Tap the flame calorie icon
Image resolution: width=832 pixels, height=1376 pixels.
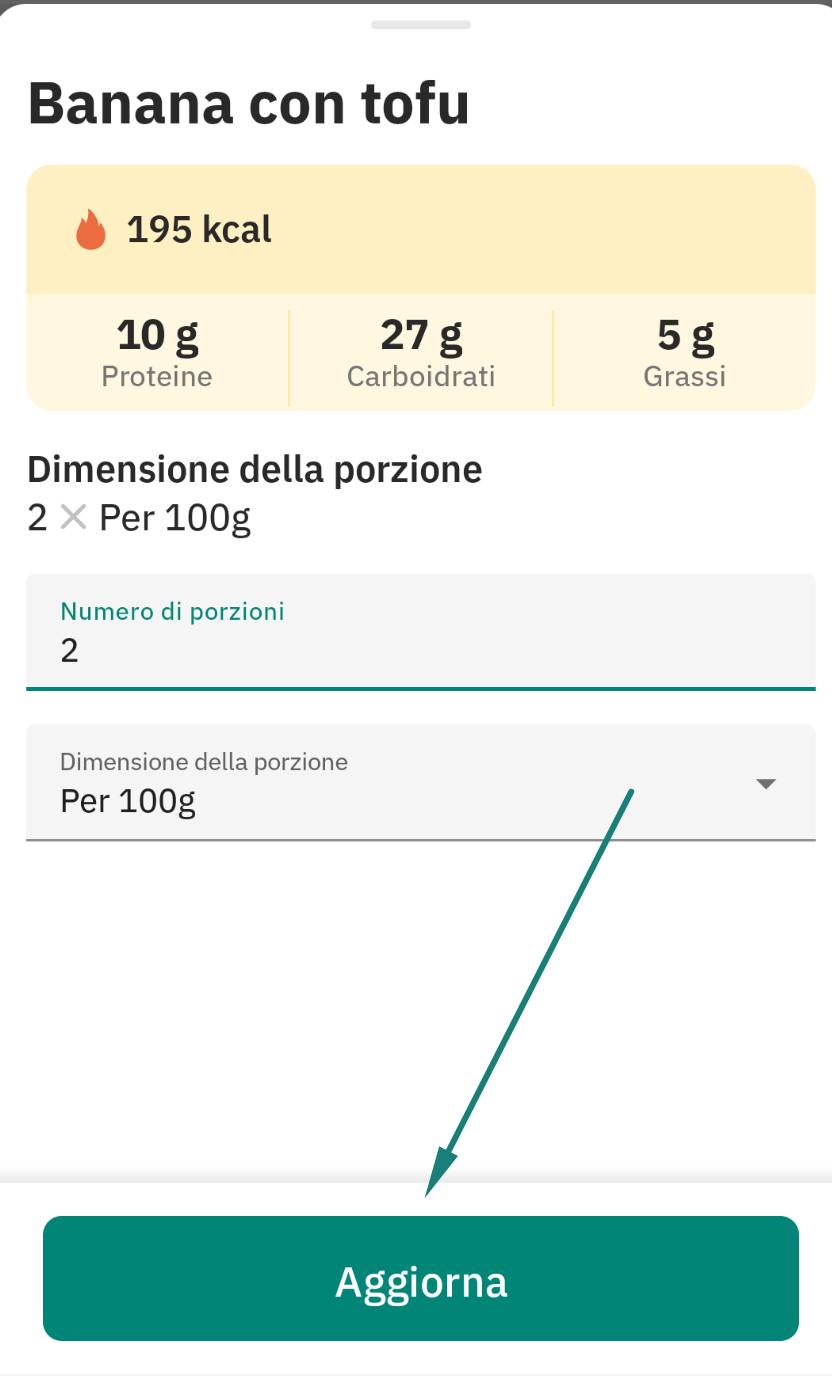(91, 229)
